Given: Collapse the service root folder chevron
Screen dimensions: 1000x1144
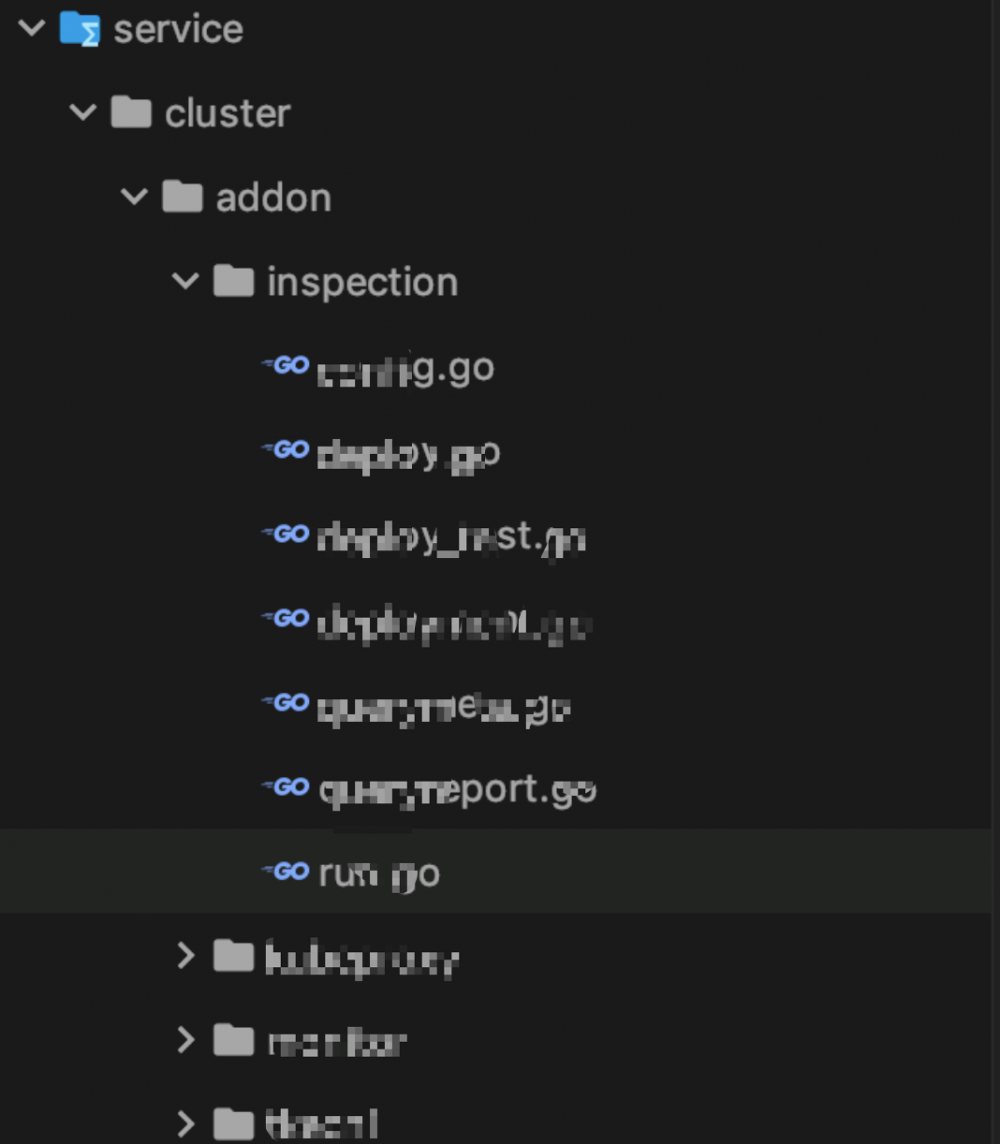Looking at the screenshot, I should [x=32, y=28].
